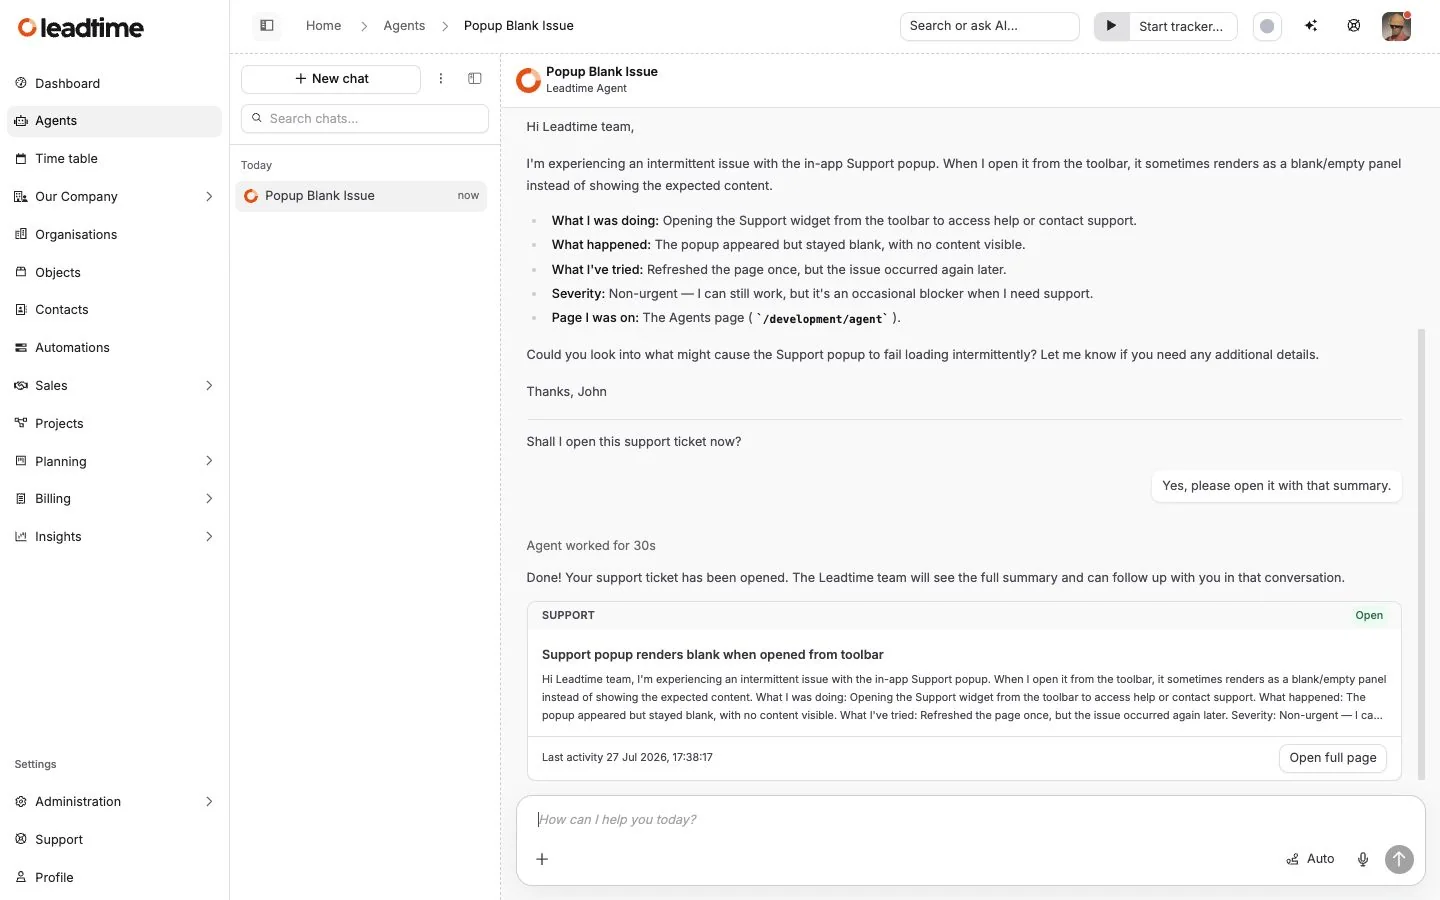The image size is (1440, 900).
Task: Click the user reply message bubble
Action: coord(1276,486)
